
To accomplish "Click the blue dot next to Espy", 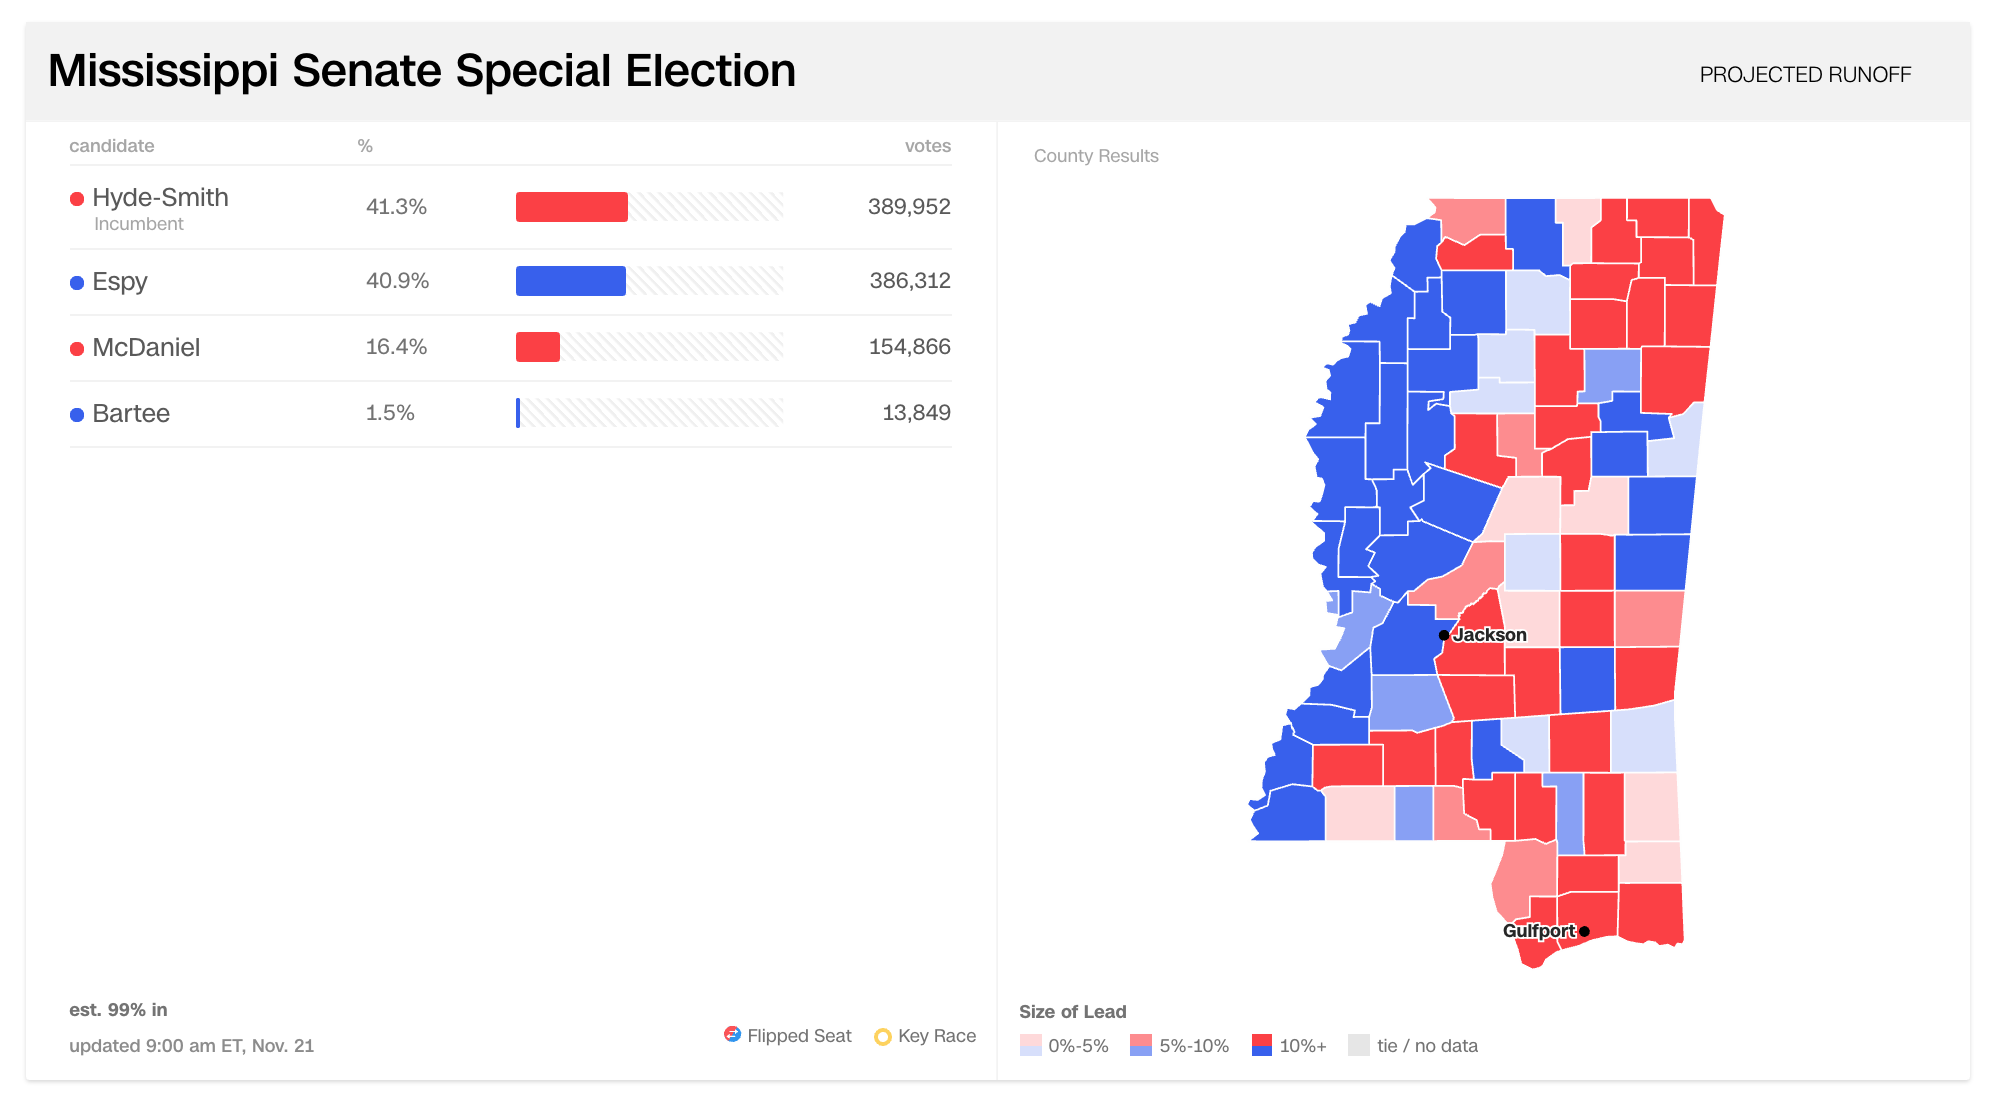I will [77, 283].
